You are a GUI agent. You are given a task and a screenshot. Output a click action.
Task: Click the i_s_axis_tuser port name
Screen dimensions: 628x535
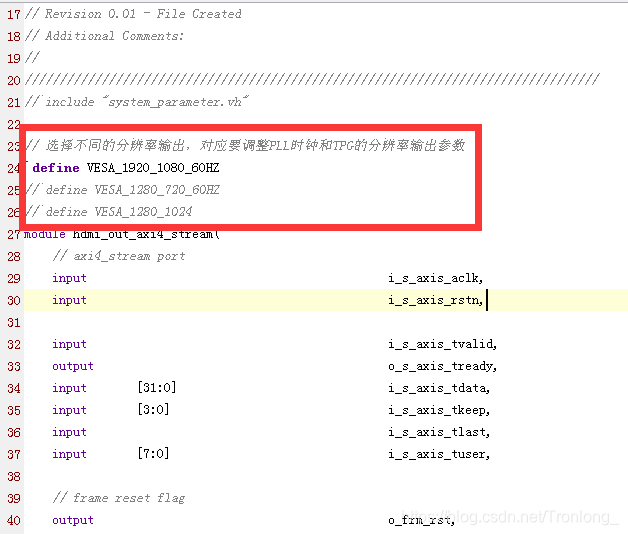439,455
